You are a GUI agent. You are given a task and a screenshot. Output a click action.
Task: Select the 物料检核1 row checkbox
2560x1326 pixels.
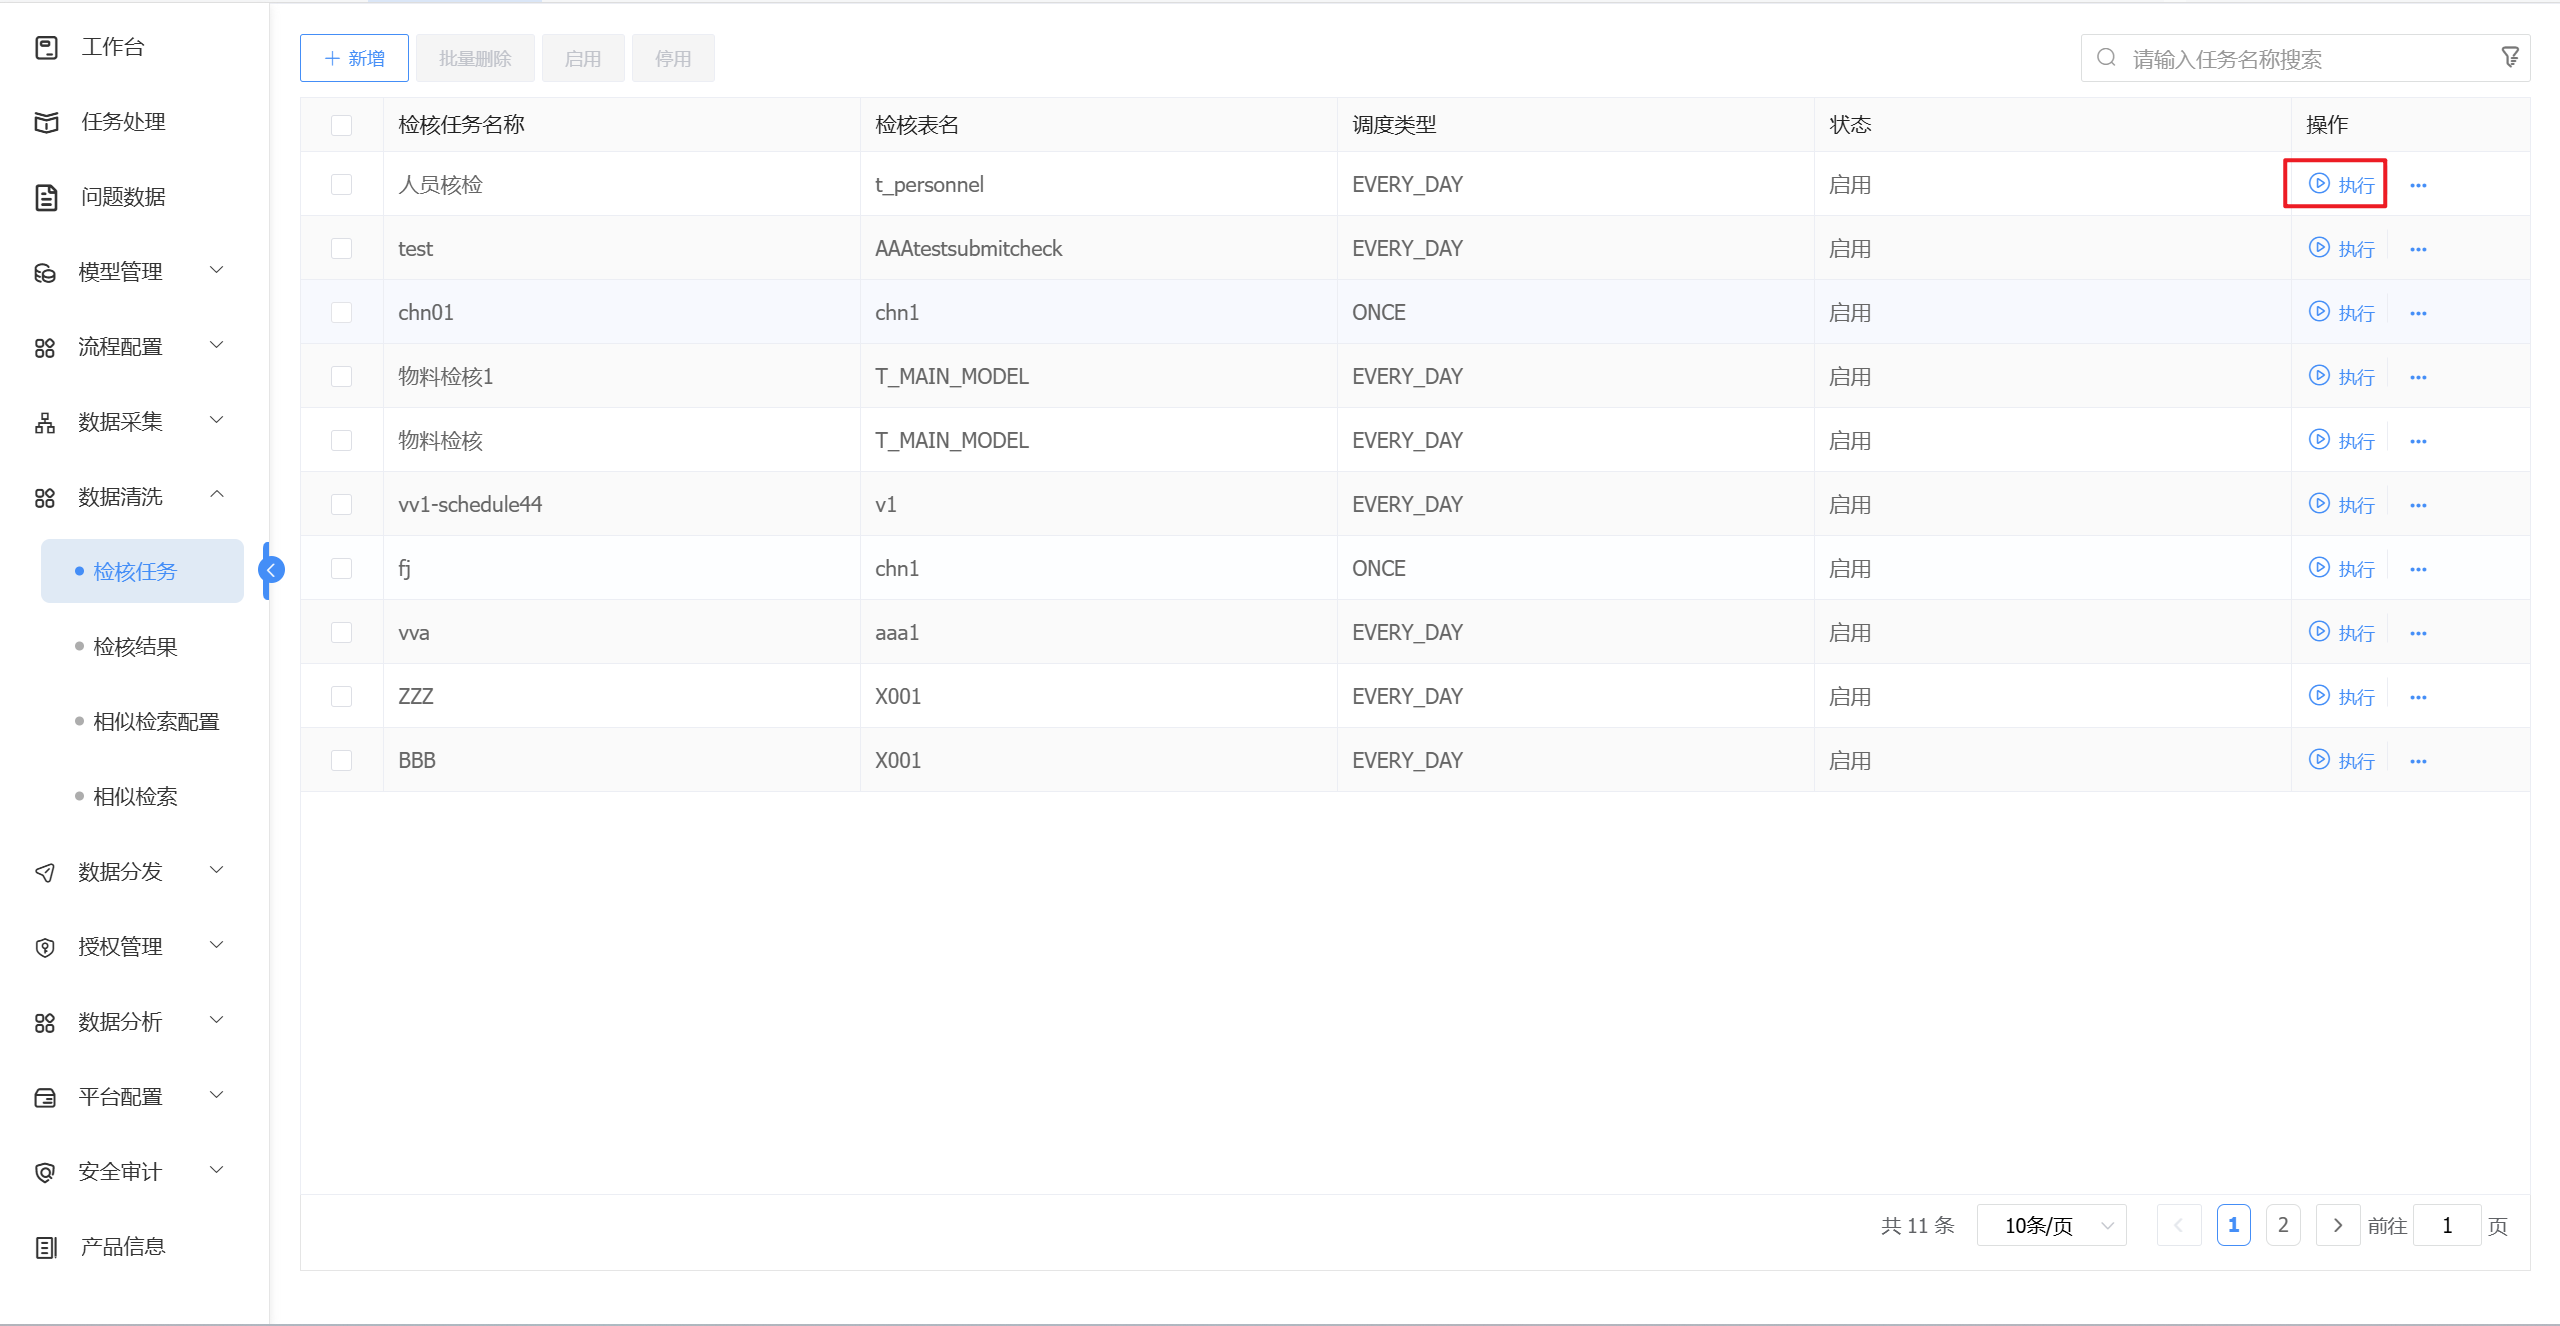click(341, 377)
